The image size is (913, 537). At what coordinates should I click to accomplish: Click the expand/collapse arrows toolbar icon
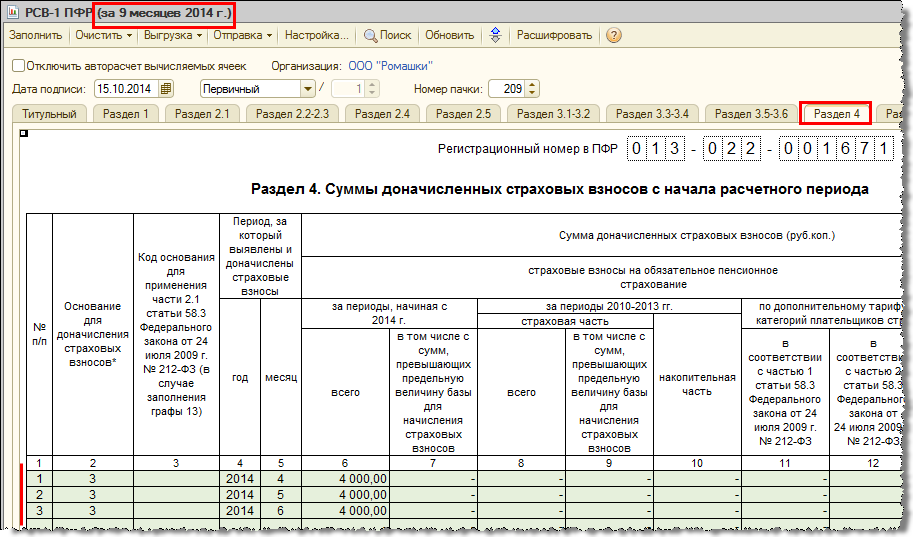click(x=495, y=35)
